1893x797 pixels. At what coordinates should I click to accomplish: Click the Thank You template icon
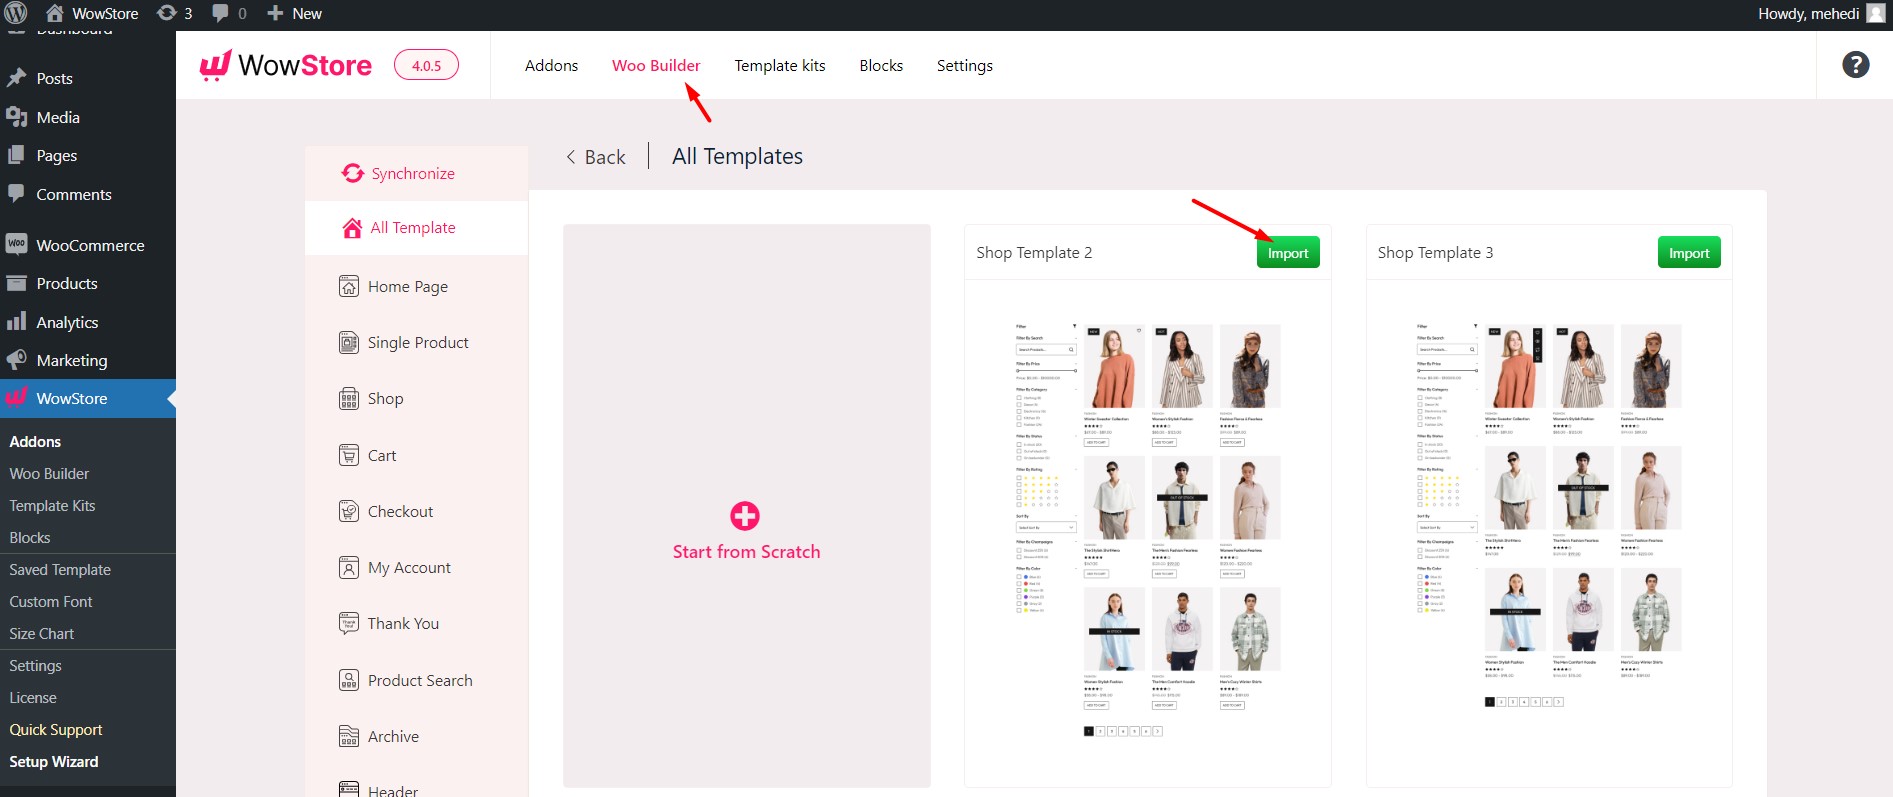click(x=348, y=624)
